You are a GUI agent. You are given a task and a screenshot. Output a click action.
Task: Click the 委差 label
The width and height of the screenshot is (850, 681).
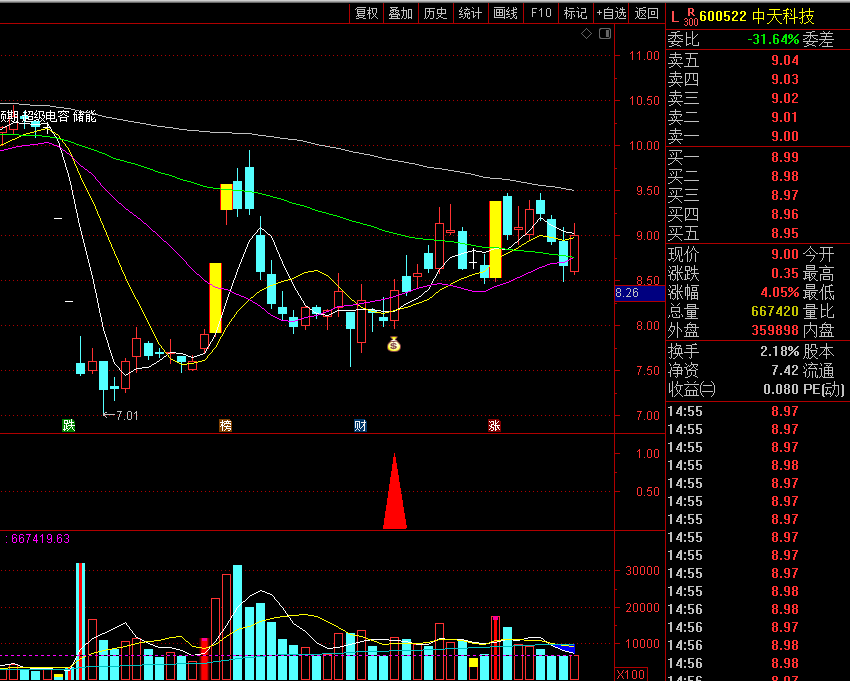coord(818,40)
